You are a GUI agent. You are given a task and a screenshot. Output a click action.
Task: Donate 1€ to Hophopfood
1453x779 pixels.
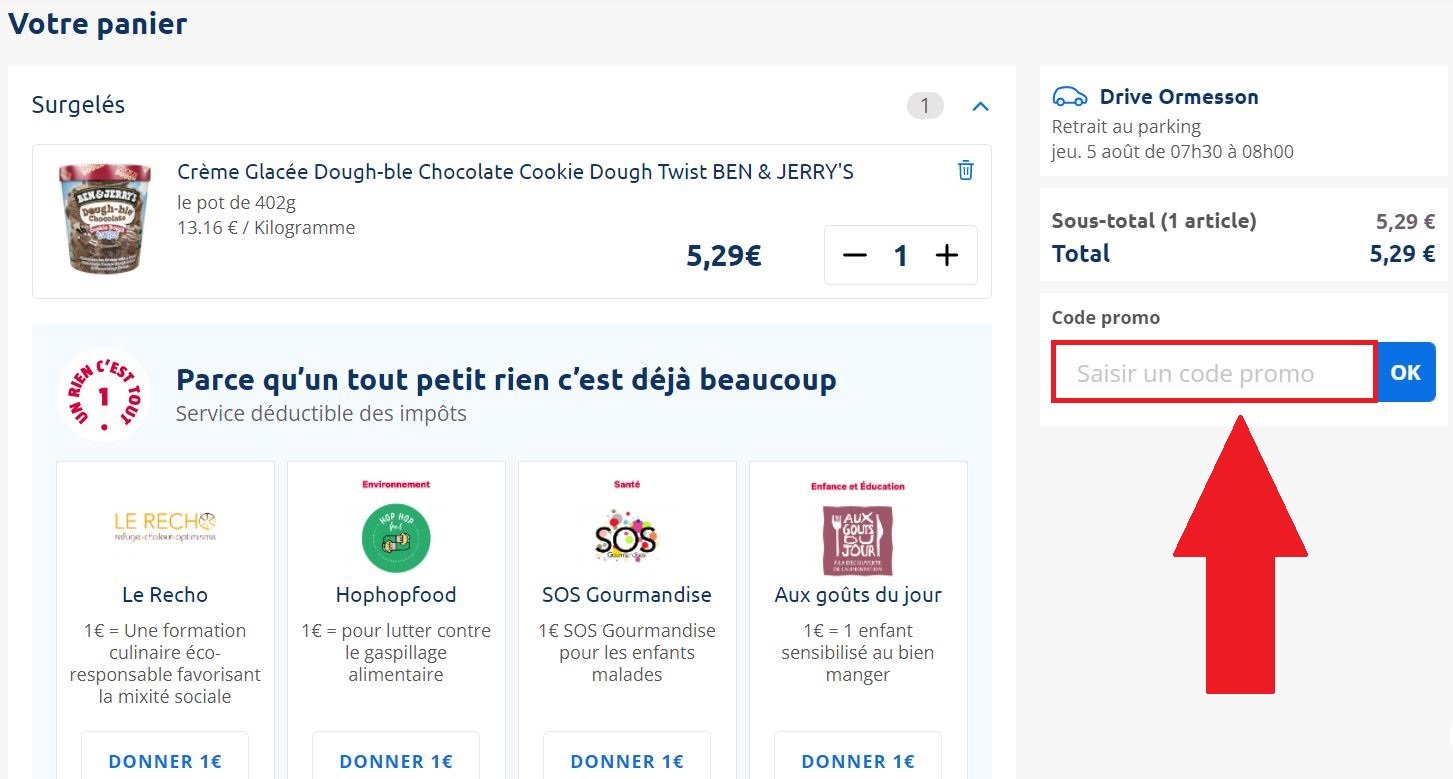pyautogui.click(x=396, y=761)
